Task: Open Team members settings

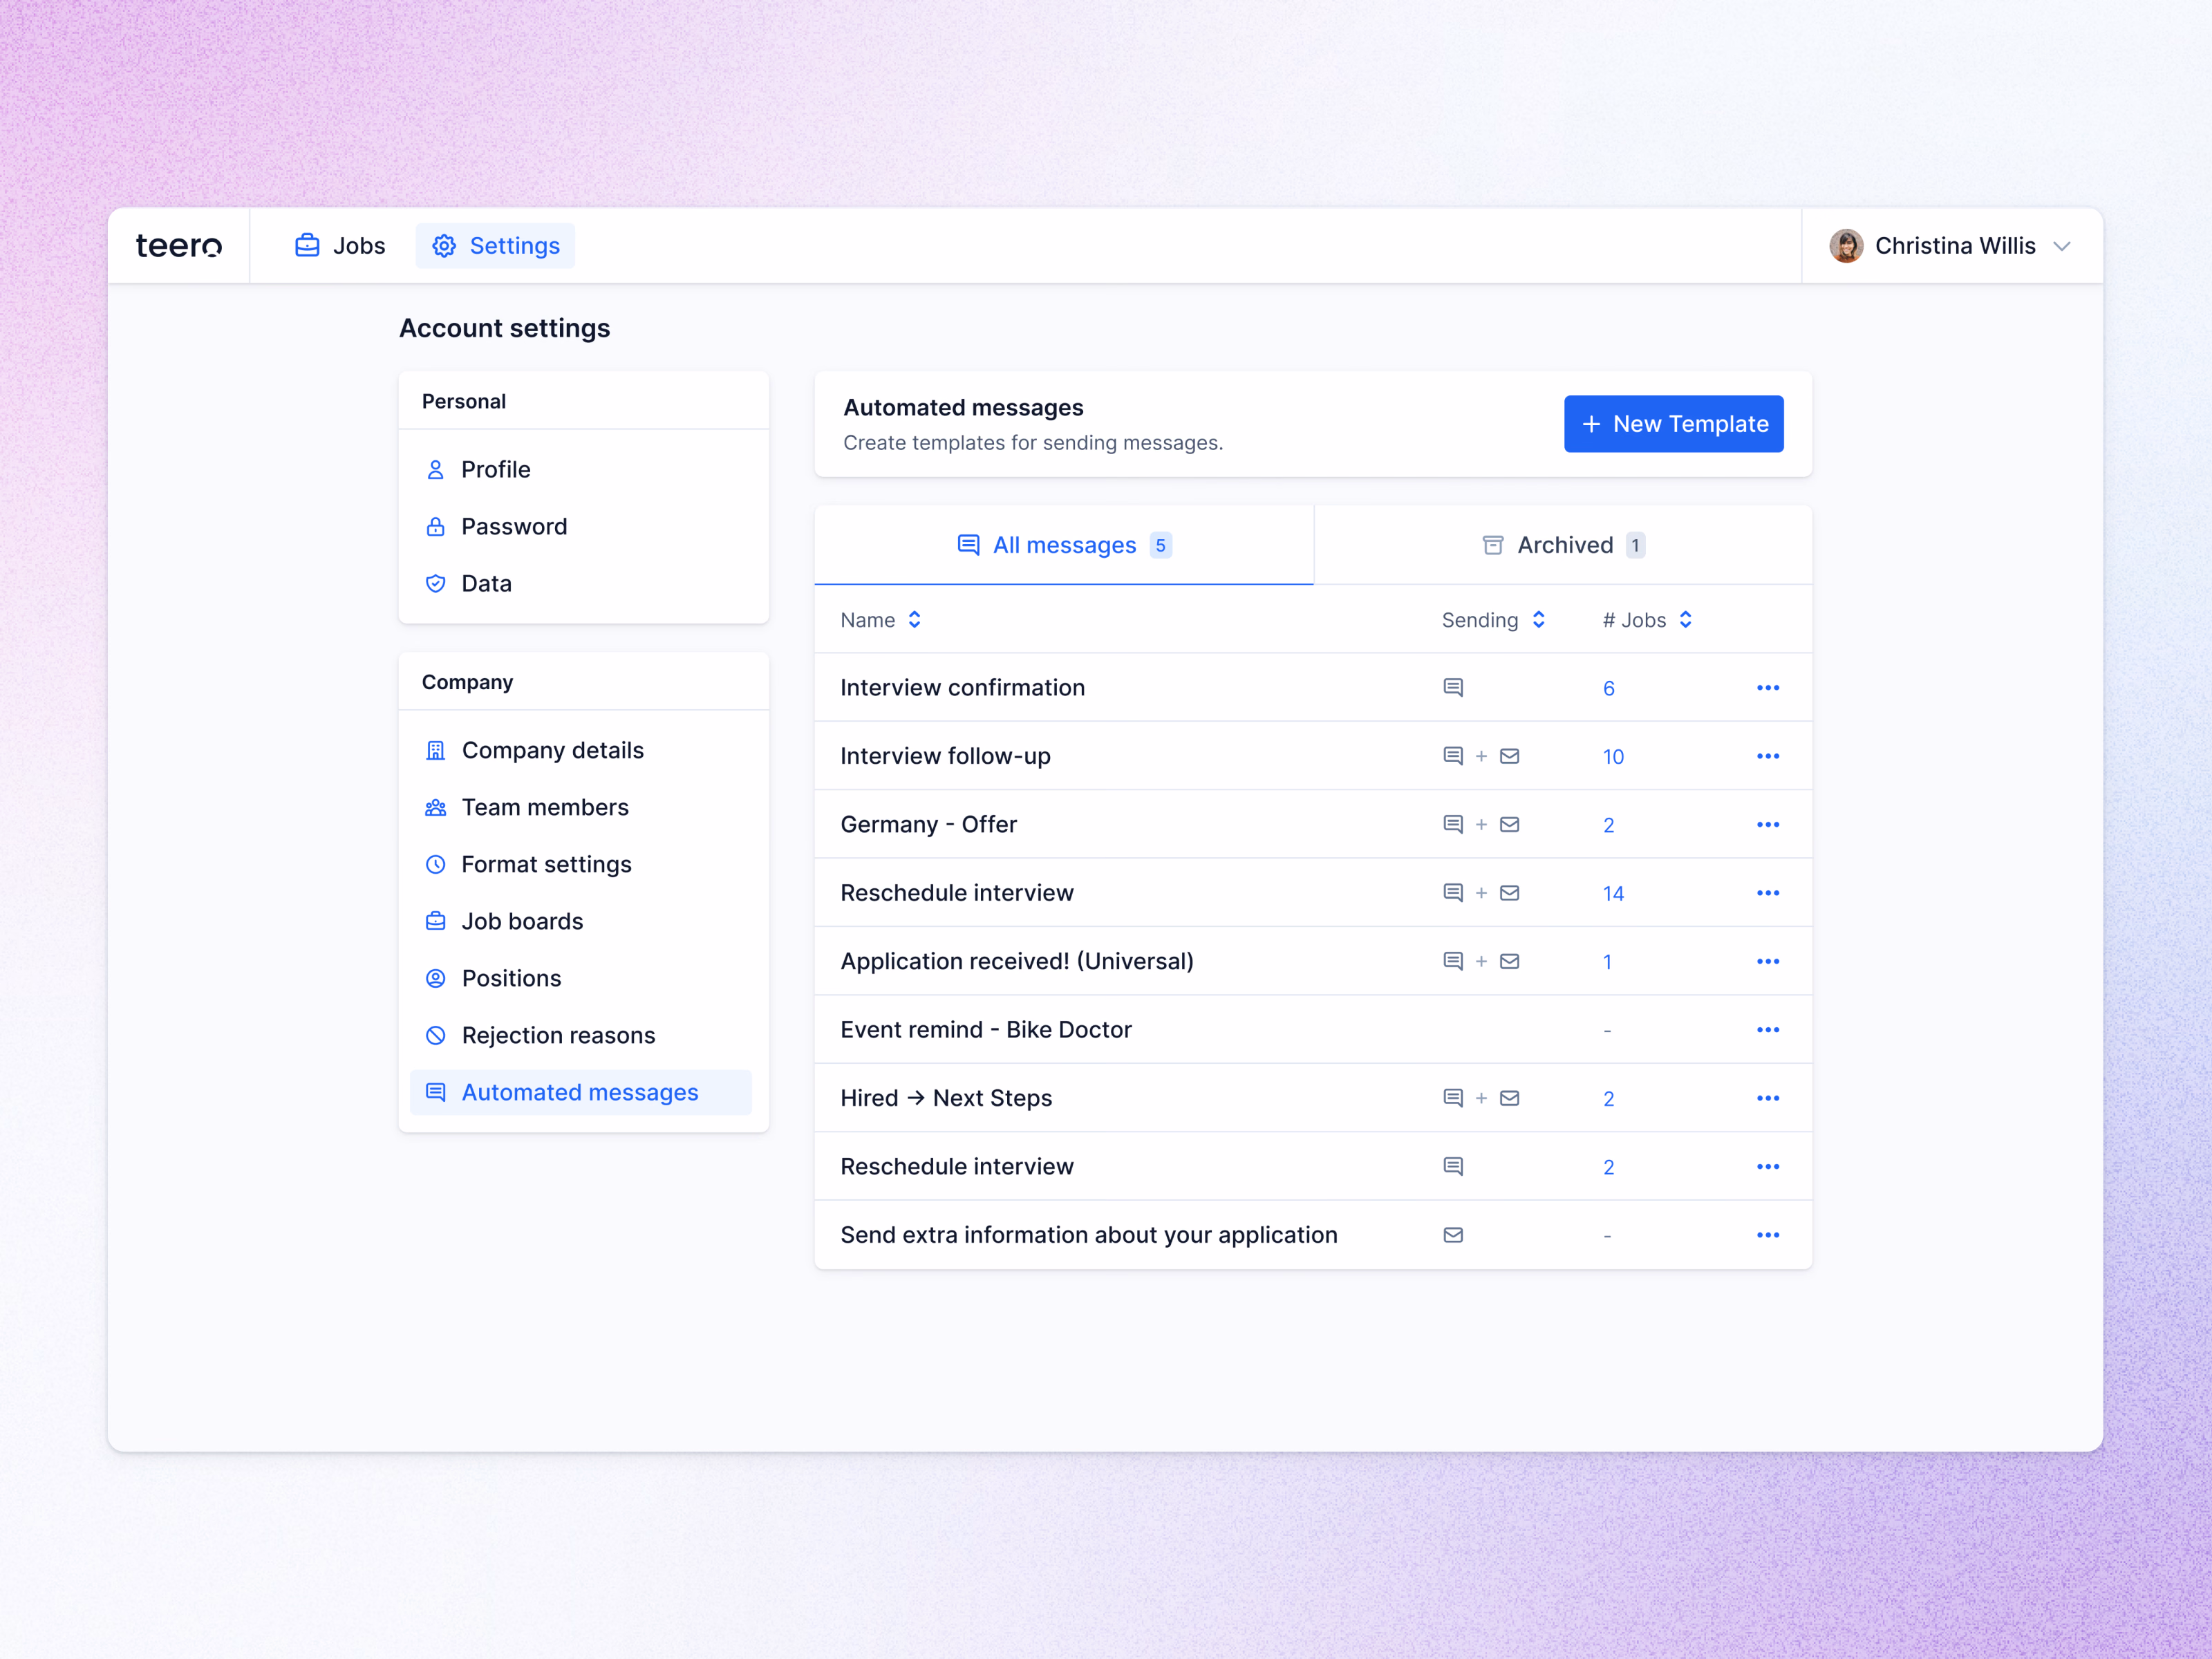Action: 581,808
